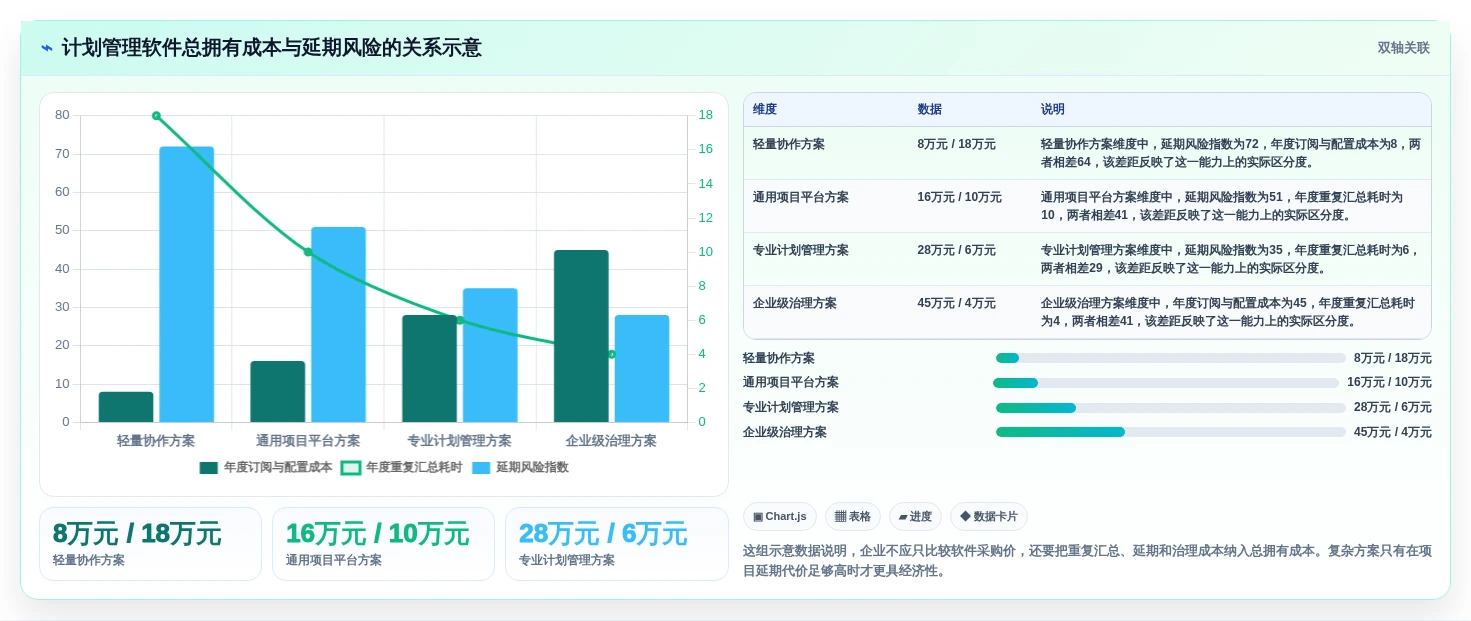Viewport: 1471px width, 621px height.
Task: Click the table cell 8万元 / 18万元
Action: 956,144
